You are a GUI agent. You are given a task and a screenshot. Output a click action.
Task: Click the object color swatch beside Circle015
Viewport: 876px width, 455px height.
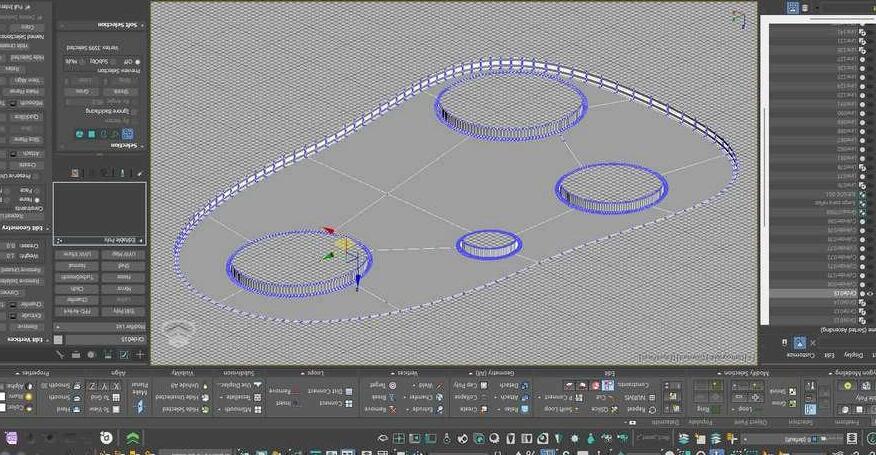[x=58, y=340]
